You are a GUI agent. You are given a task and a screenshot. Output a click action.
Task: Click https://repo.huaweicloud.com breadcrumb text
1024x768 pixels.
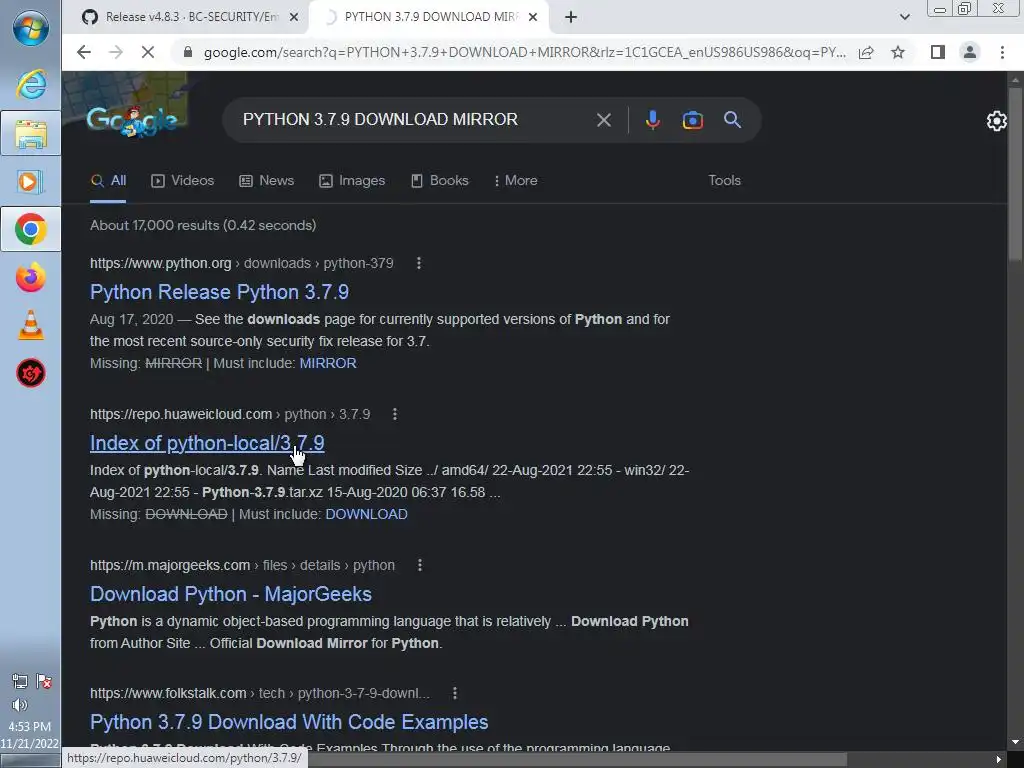point(181,414)
